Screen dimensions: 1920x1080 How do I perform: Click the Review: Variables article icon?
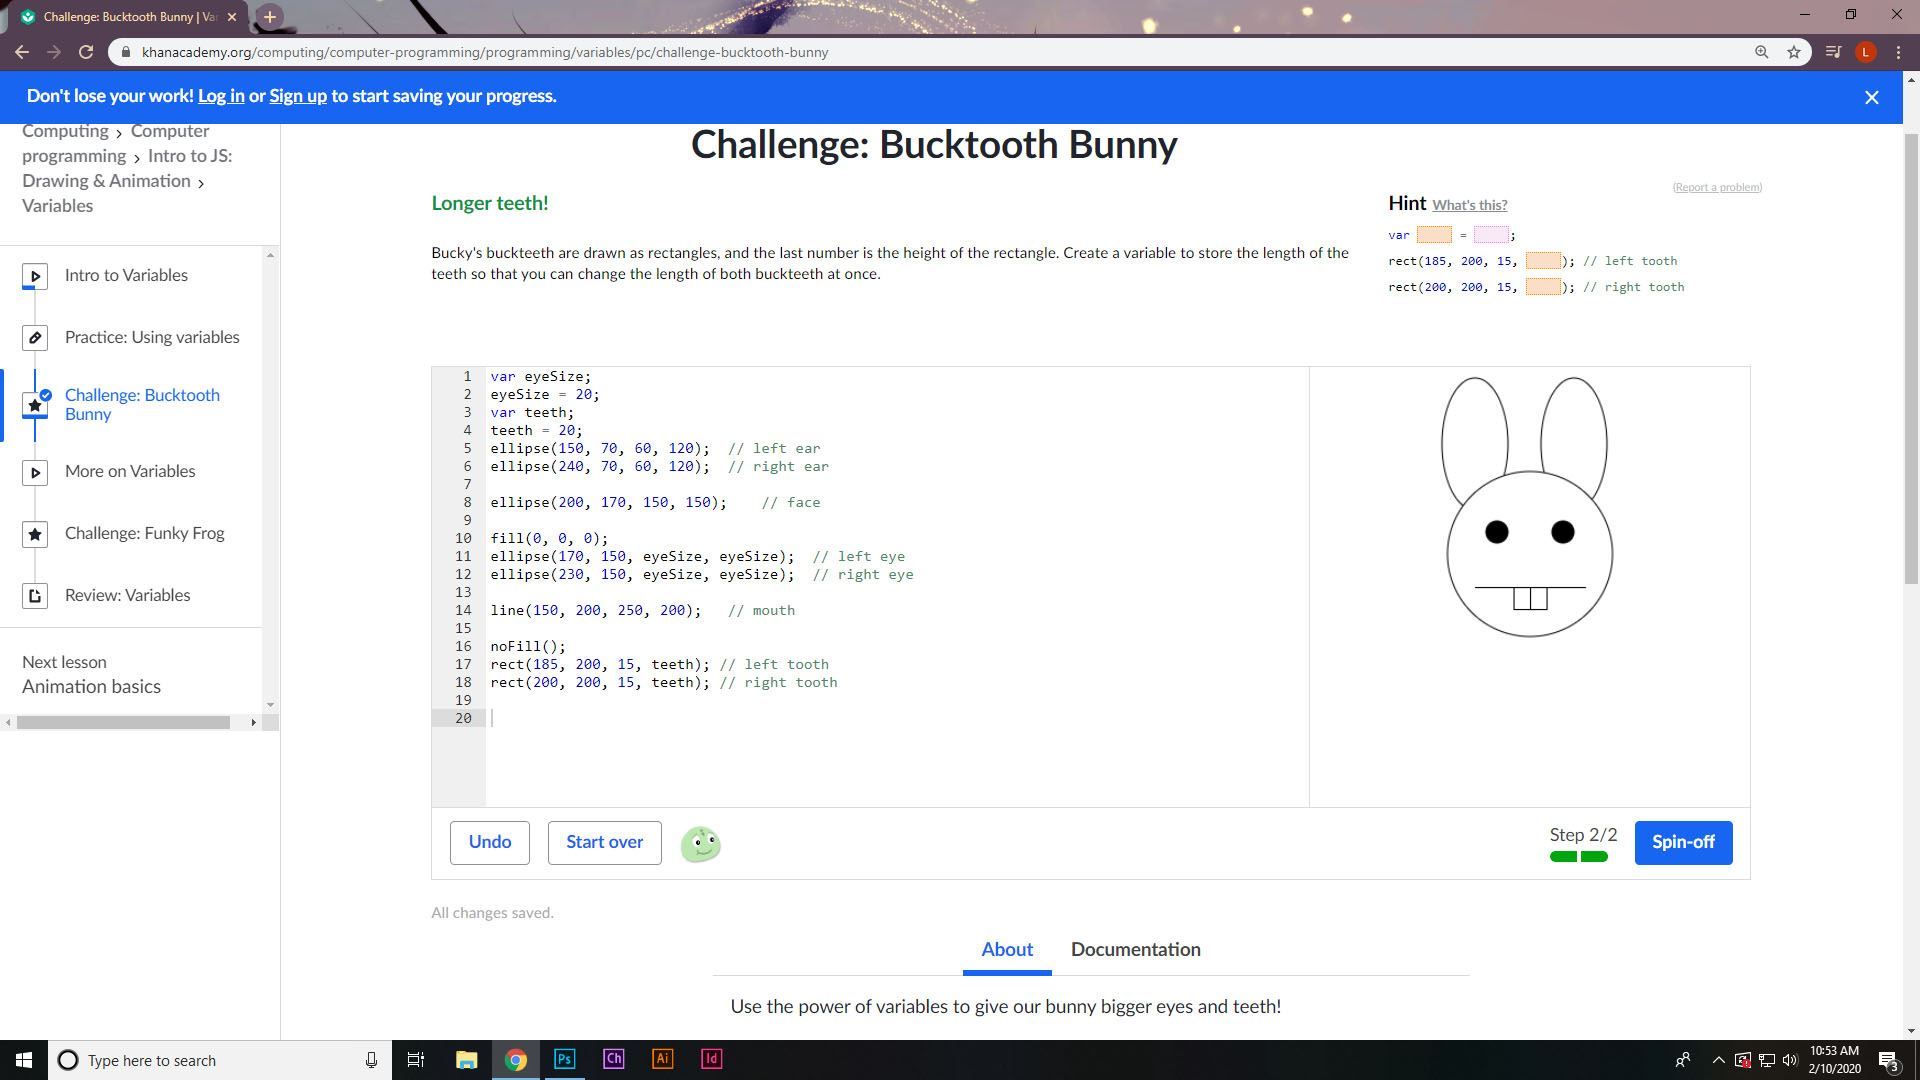coord(35,596)
